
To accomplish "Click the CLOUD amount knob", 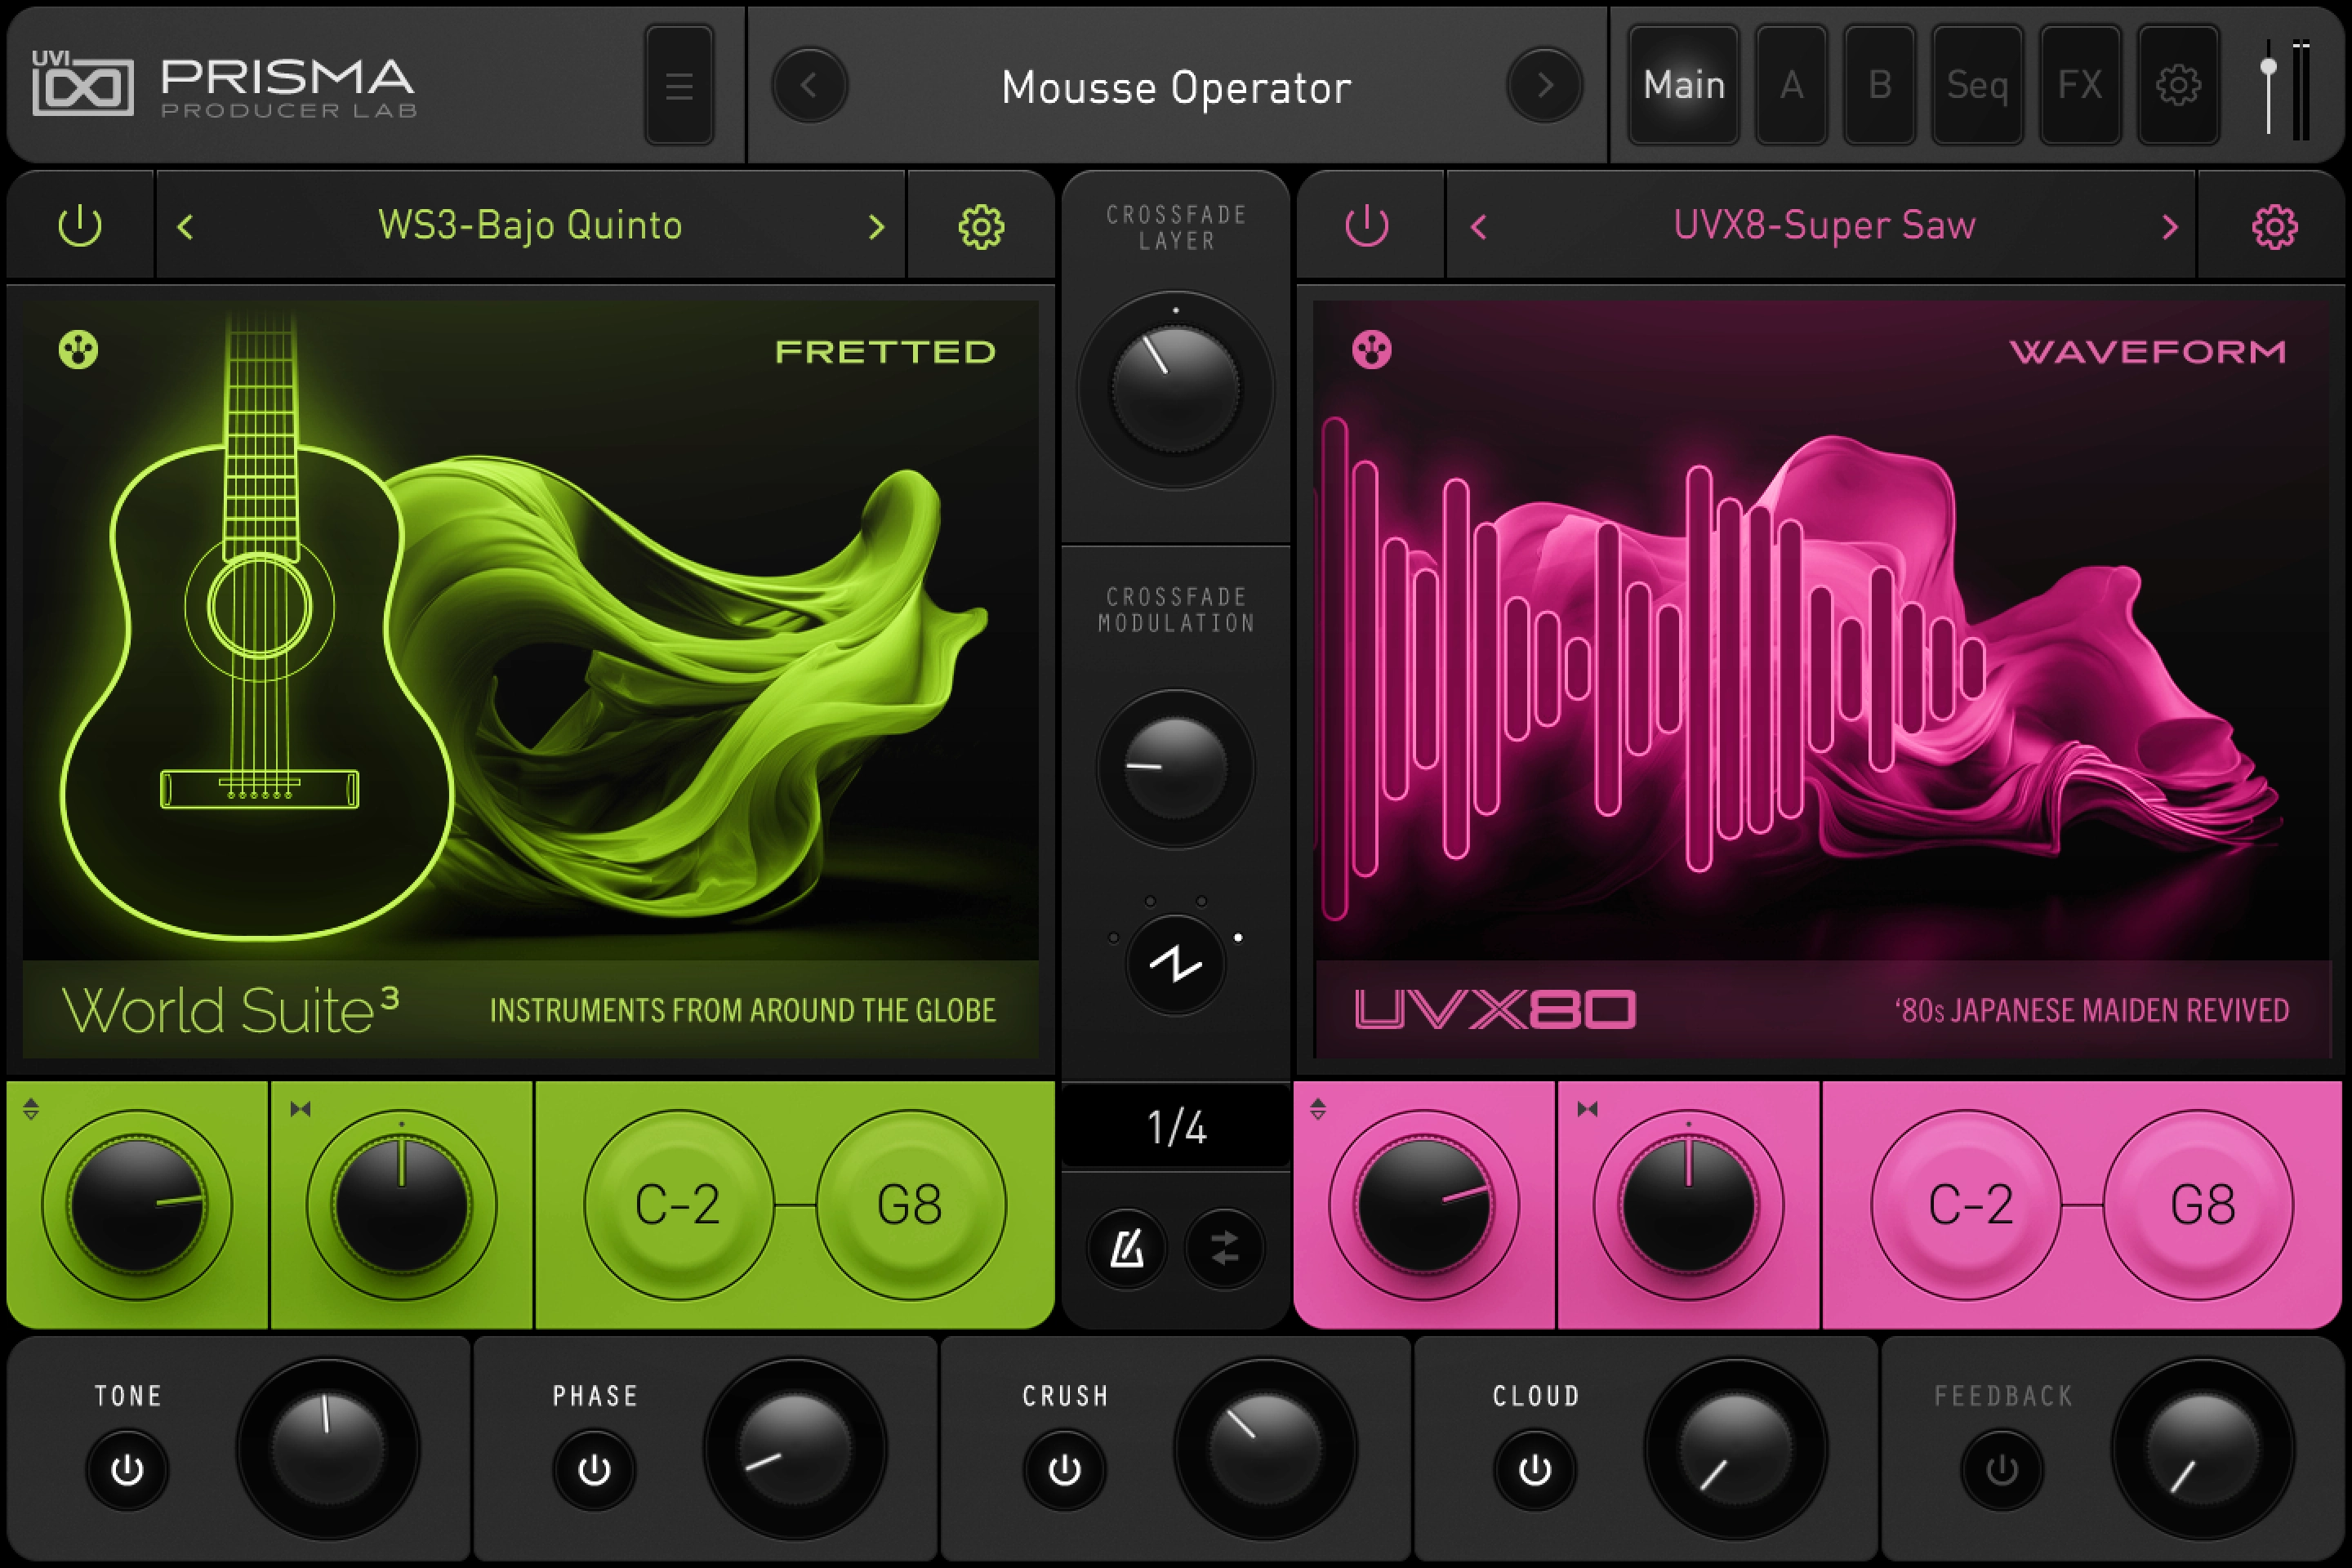I will pos(1736,1448).
